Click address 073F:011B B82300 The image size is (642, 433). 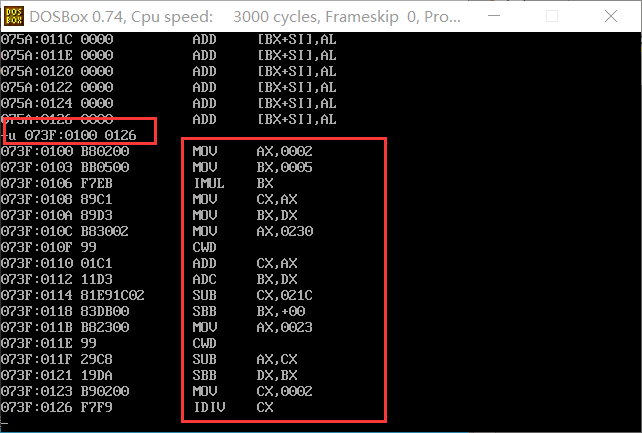tap(65, 327)
